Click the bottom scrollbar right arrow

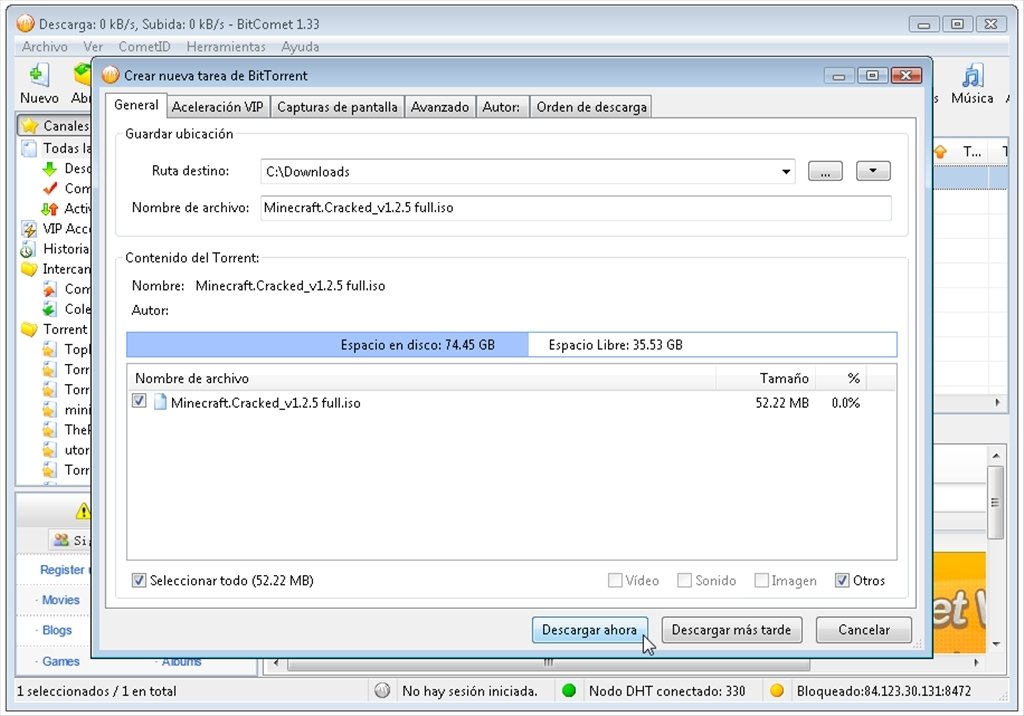pos(976,662)
